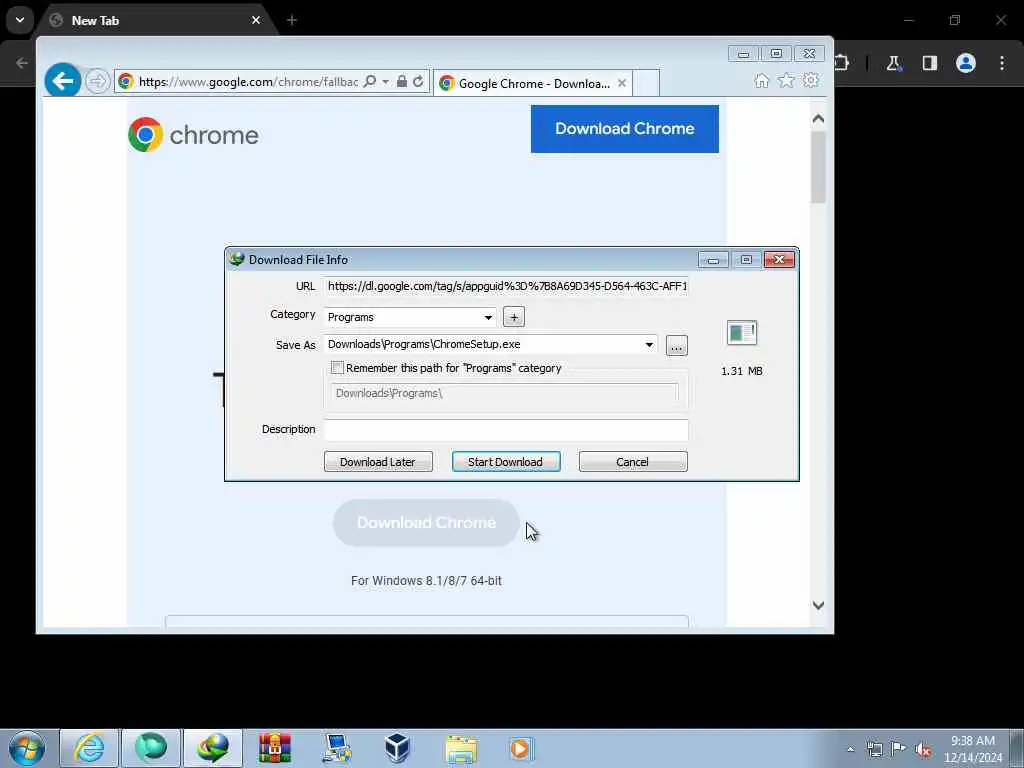Click the For Windows 8.1/8/7 64-bit text
This screenshot has width=1024, height=768.
point(426,581)
